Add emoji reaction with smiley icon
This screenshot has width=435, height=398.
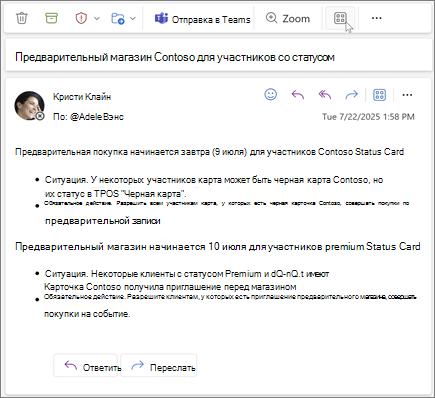271,95
